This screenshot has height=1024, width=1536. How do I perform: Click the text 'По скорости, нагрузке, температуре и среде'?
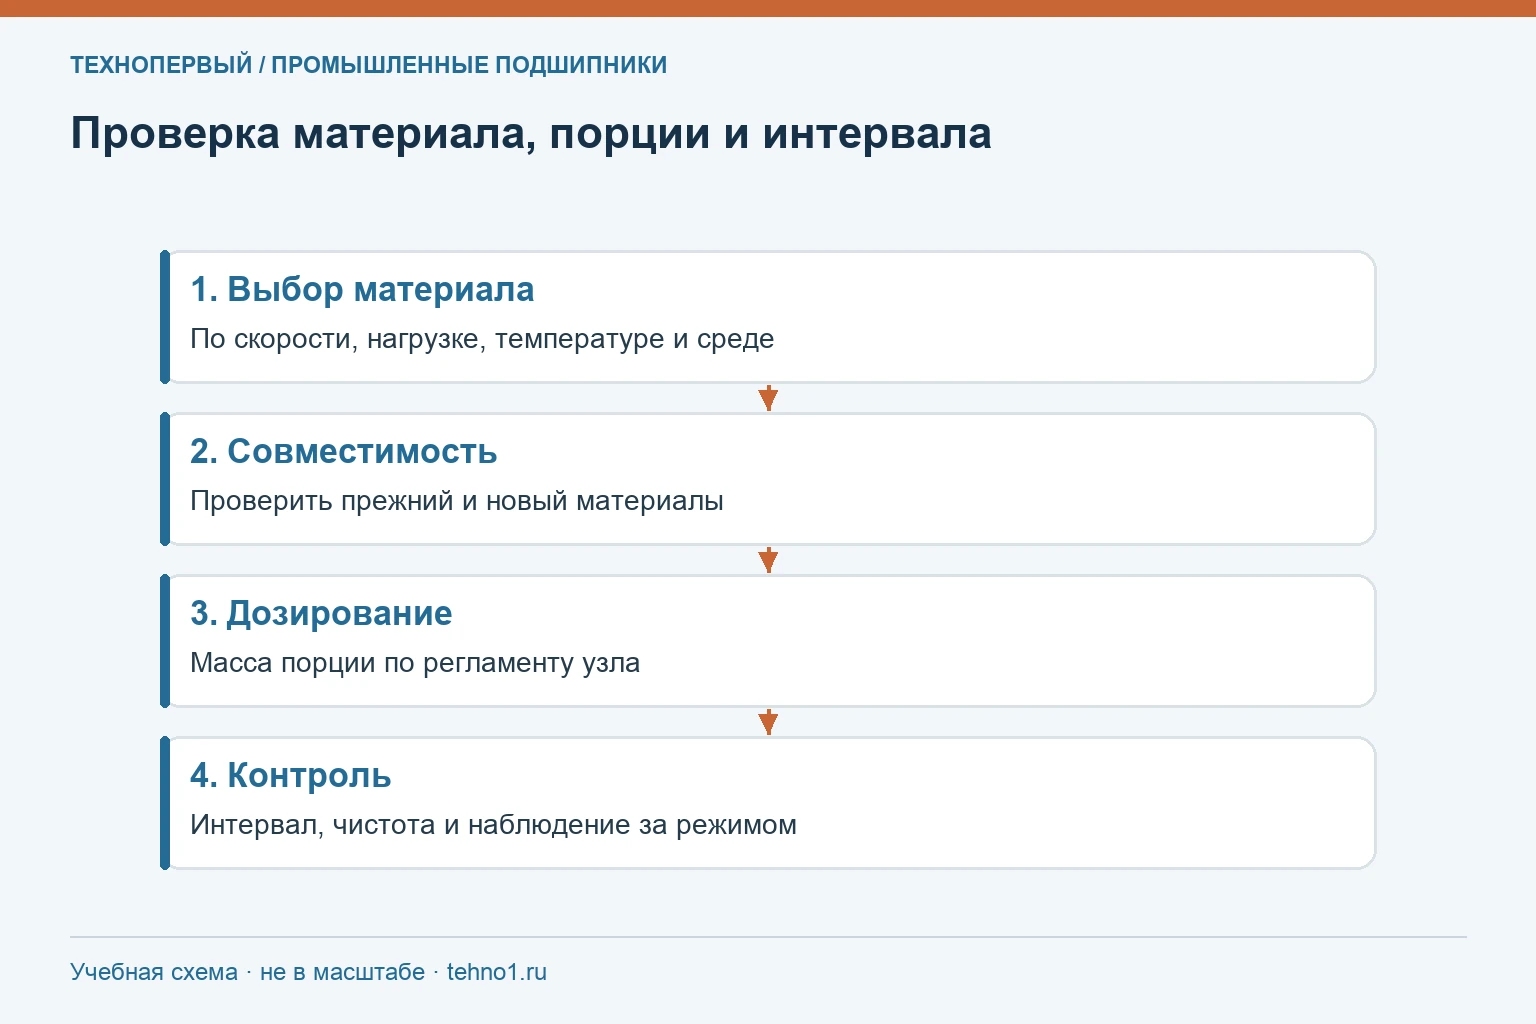coord(482,339)
